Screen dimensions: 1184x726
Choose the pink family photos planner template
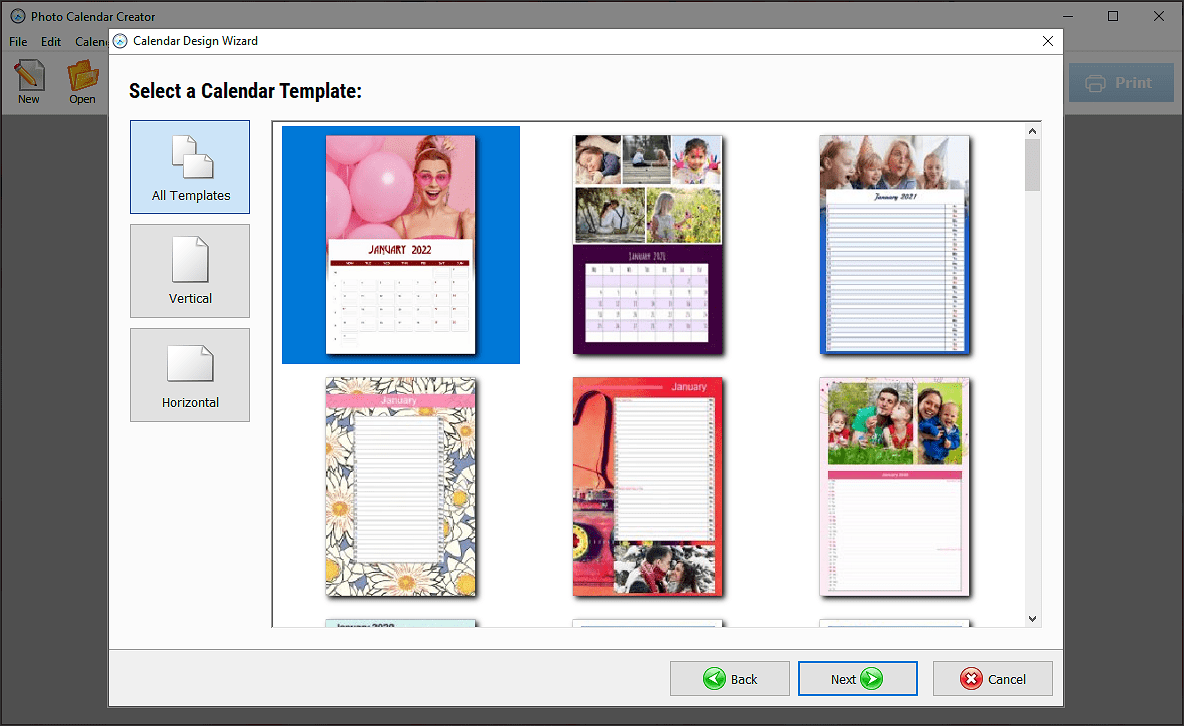pyautogui.click(x=894, y=487)
